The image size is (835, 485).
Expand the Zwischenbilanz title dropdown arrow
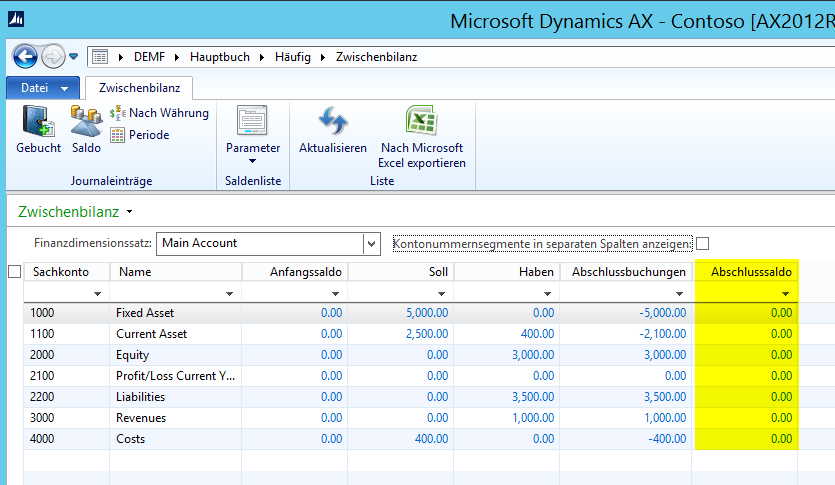(130, 213)
